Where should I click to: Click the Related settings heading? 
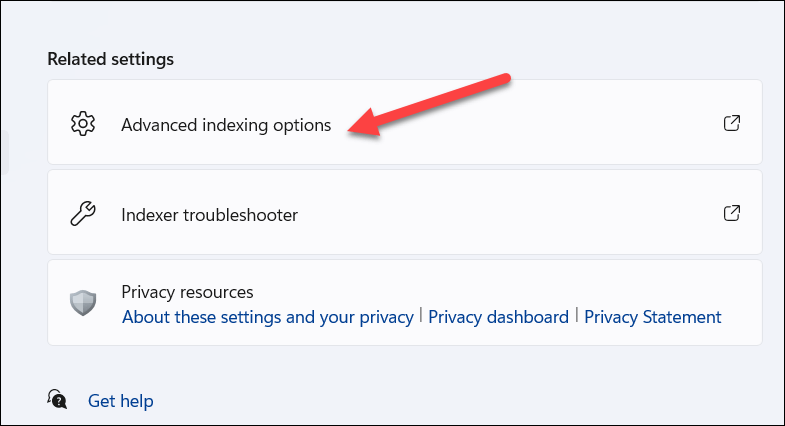point(110,59)
